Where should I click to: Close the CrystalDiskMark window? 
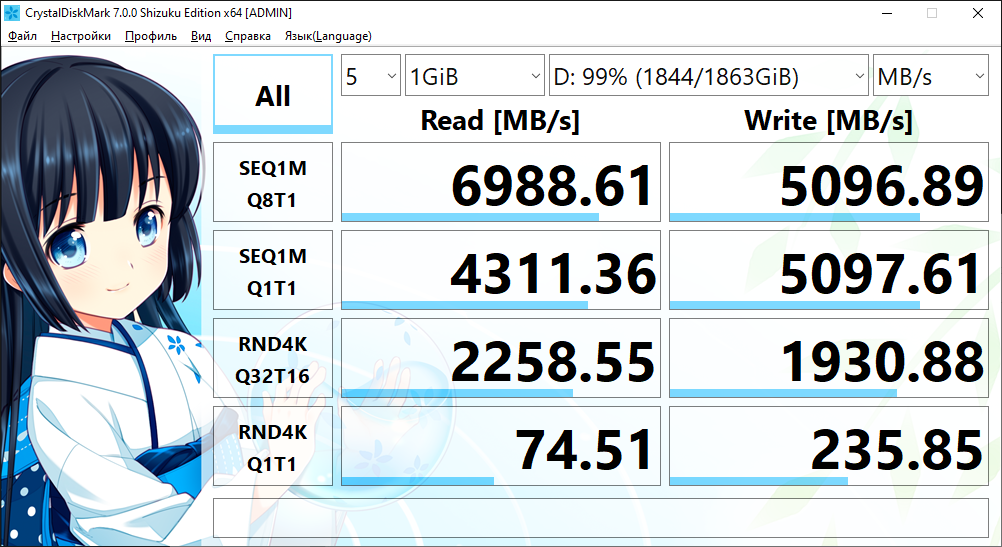(x=978, y=13)
